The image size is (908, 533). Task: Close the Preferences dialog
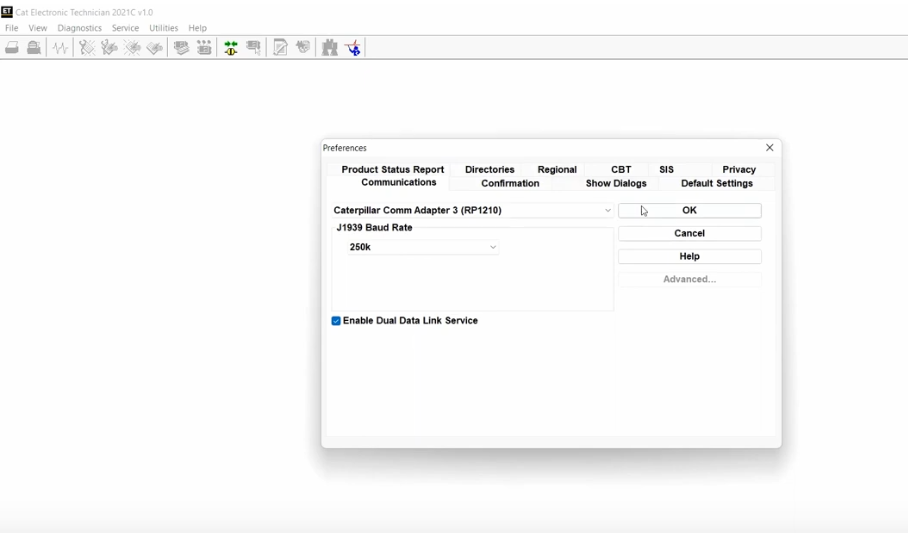pos(770,148)
